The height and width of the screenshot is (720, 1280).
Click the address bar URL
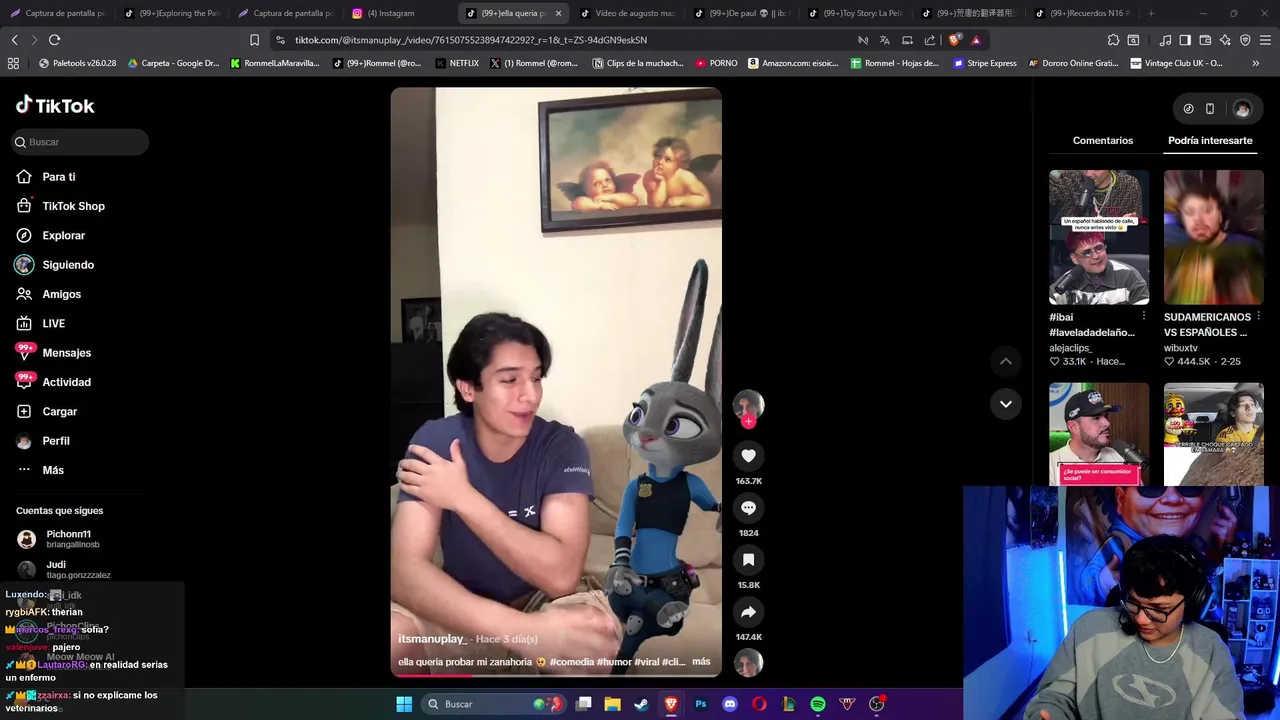click(x=471, y=40)
